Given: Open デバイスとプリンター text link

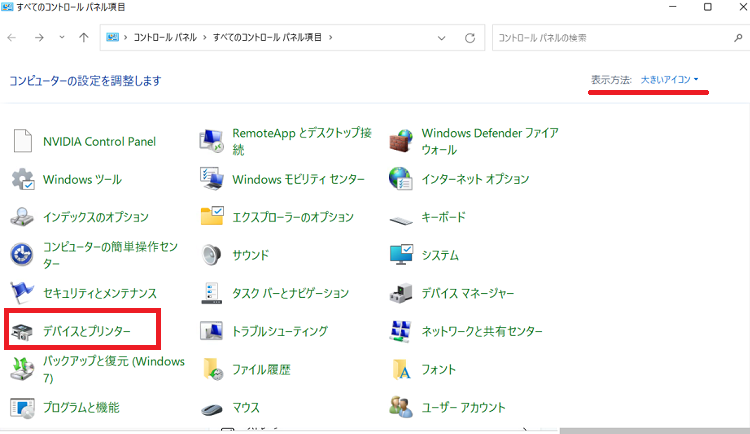Looking at the screenshot, I should point(87,331).
